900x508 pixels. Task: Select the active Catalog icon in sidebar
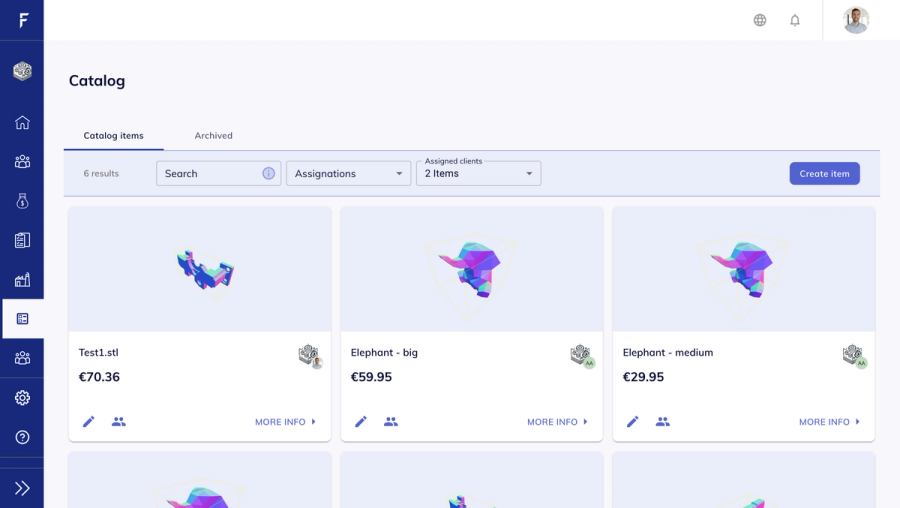[x=22, y=319]
